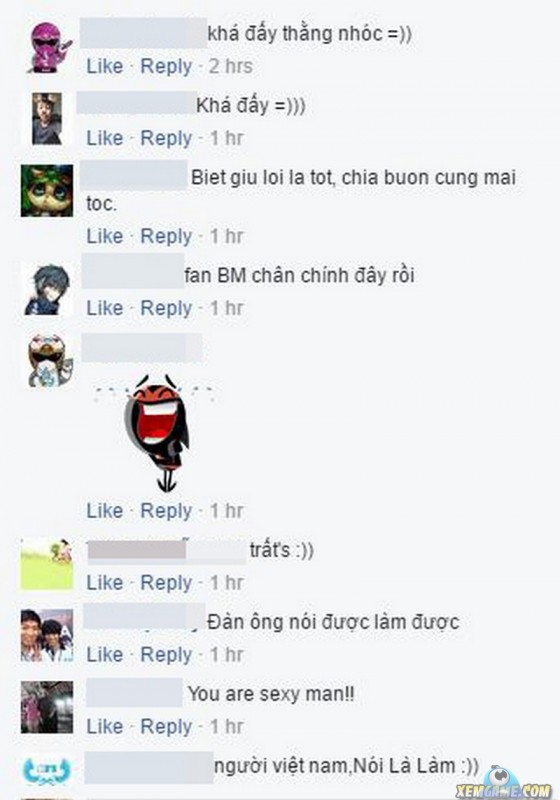Like "Đàn ông nói được làm được" comment
560x800 pixels.
[x=105, y=655]
